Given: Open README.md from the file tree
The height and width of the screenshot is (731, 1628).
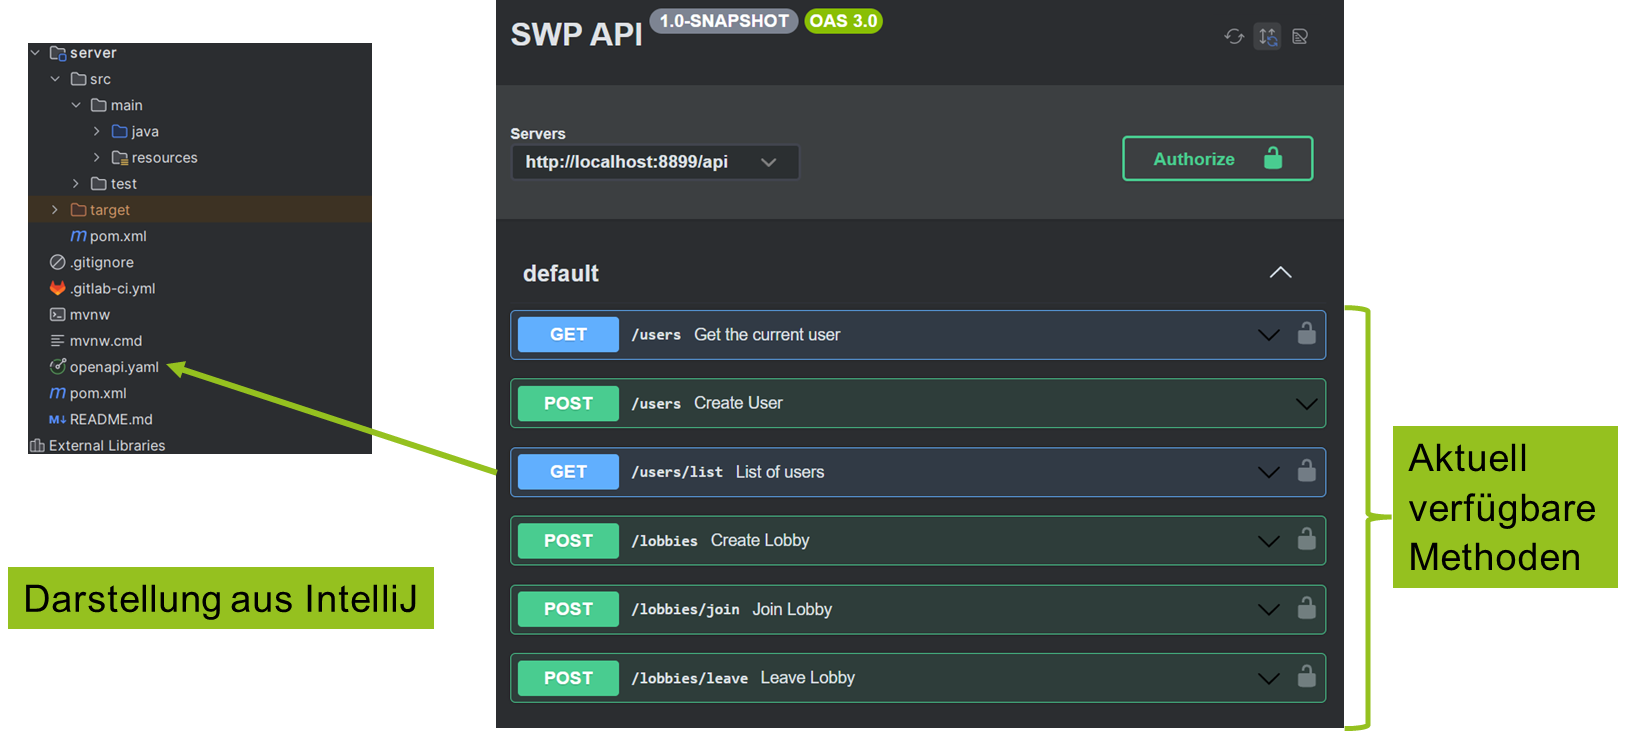Looking at the screenshot, I should coord(110,420).
